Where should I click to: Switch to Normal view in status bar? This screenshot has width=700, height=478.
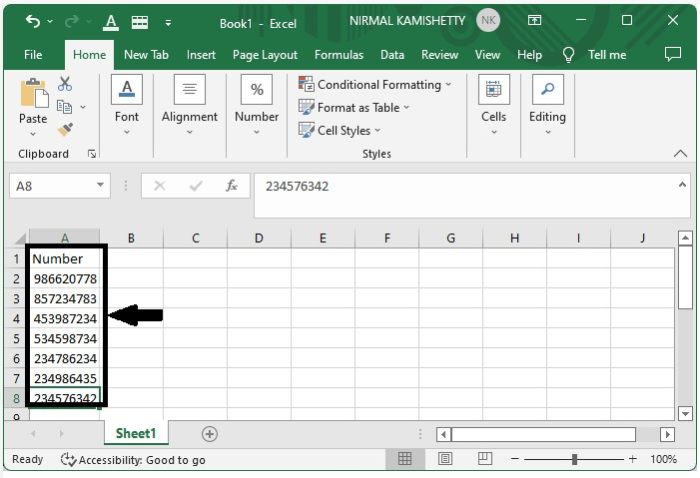[x=405, y=459]
